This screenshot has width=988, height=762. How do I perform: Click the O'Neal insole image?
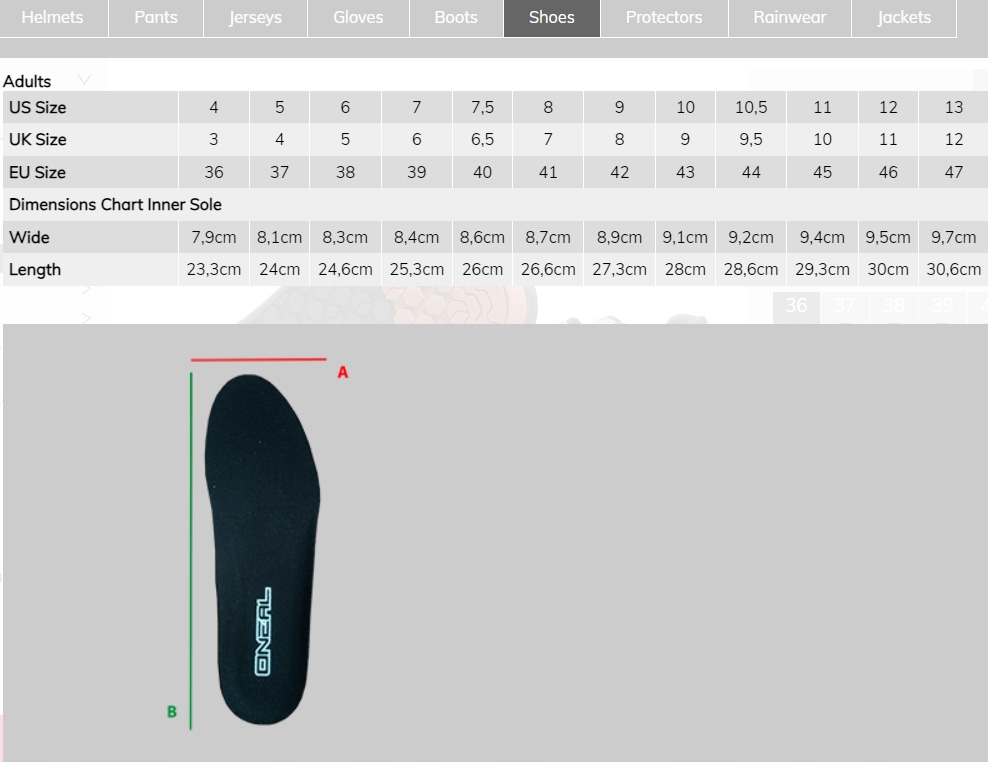pyautogui.click(x=262, y=550)
